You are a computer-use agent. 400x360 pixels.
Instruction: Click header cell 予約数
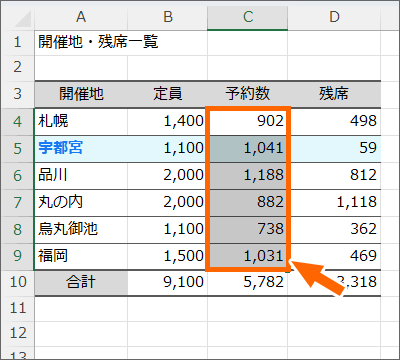248,94
